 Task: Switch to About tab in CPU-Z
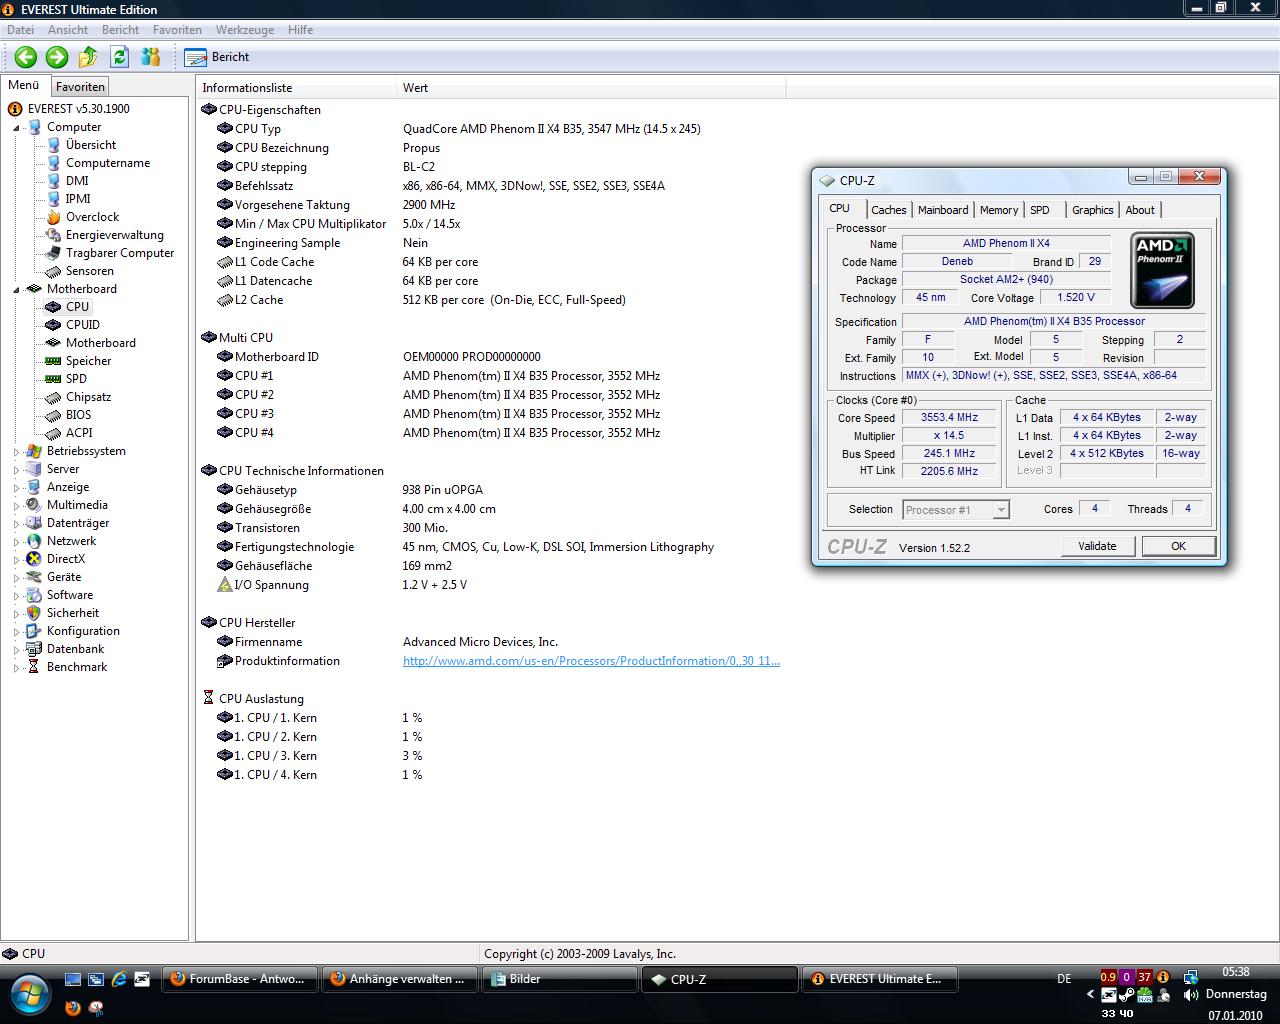(1140, 210)
